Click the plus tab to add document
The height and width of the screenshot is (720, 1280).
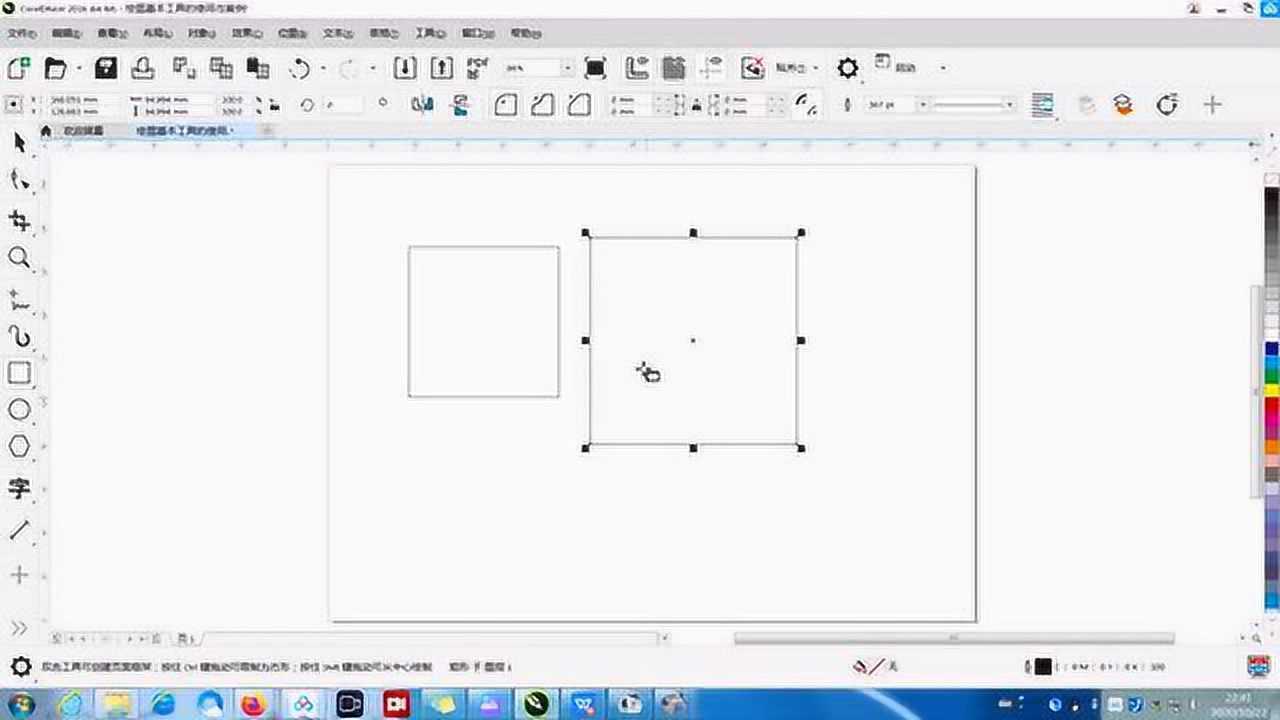tap(267, 131)
